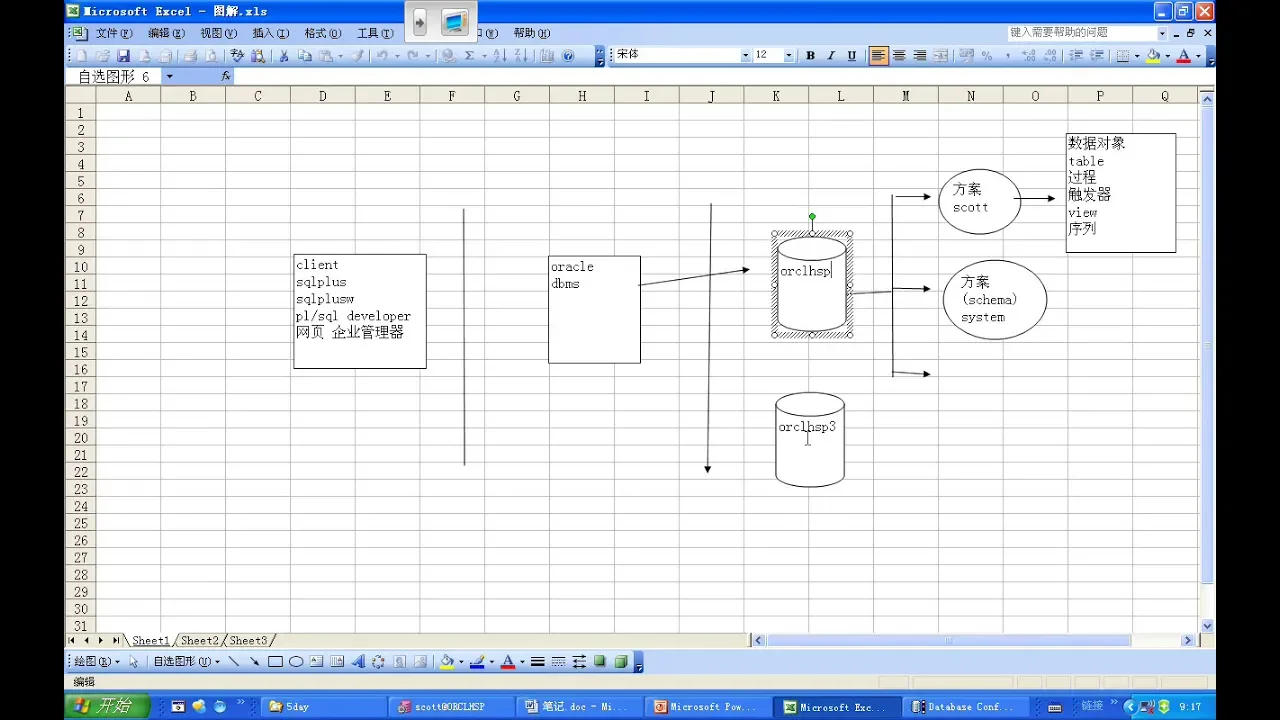
Task: Click the orclhsp3 cylinder shape
Action: pyautogui.click(x=810, y=450)
